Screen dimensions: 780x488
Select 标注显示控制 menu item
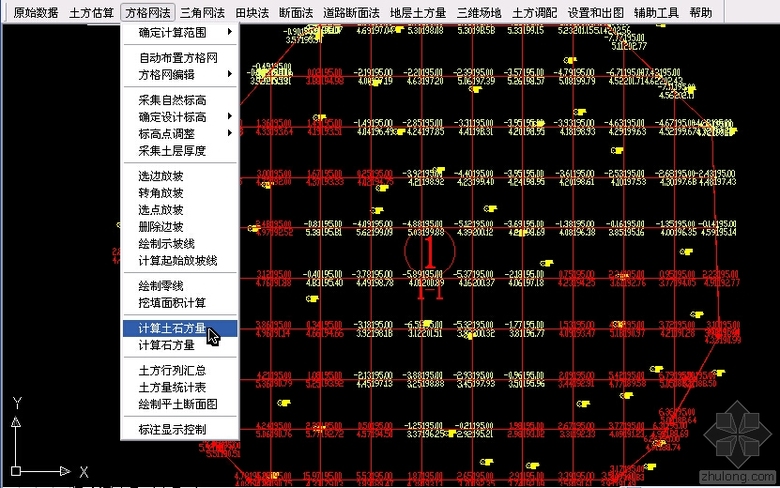tap(172, 430)
